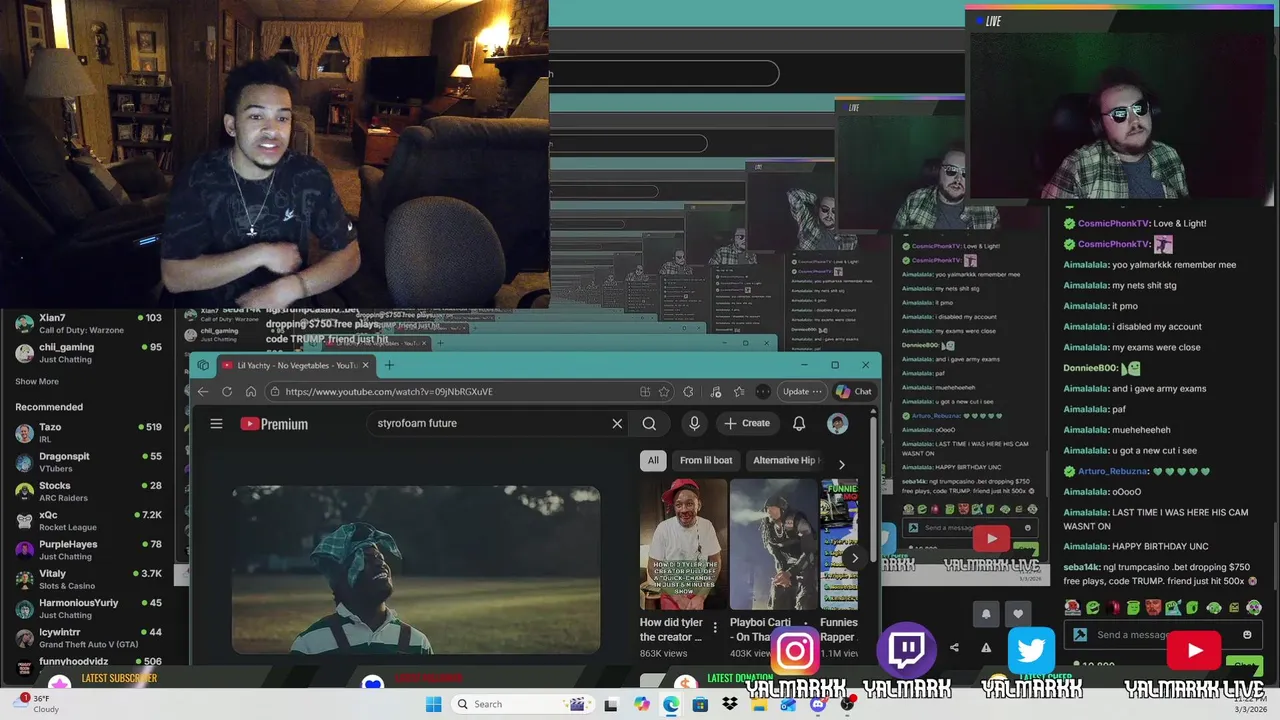The height and width of the screenshot is (720, 1280).
Task: Open the Copilot Chat button
Action: tap(854, 392)
